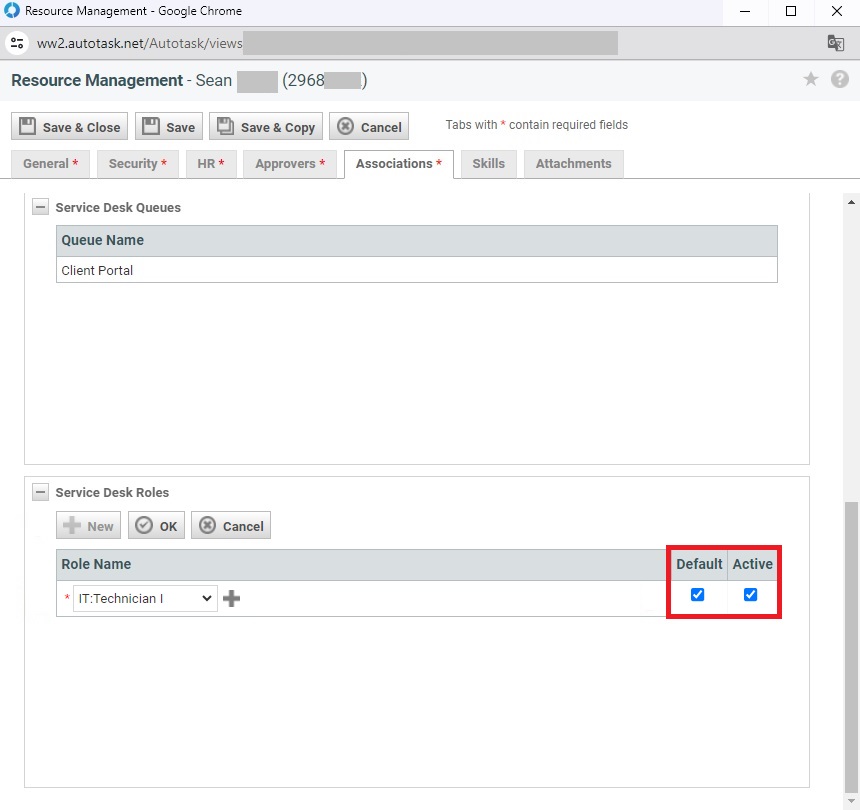860x810 pixels.
Task: Uncheck the Active role checkbox
Action: pos(751,595)
